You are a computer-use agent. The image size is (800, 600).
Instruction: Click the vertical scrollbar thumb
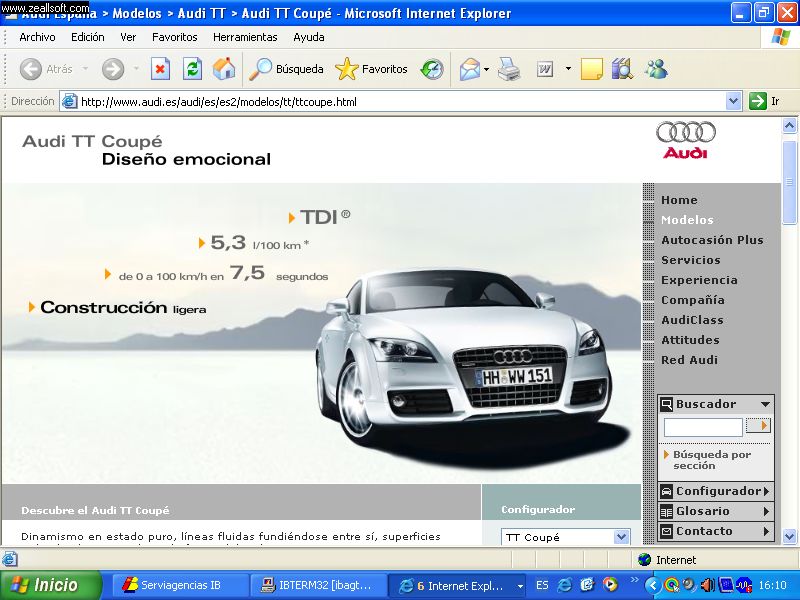(789, 180)
